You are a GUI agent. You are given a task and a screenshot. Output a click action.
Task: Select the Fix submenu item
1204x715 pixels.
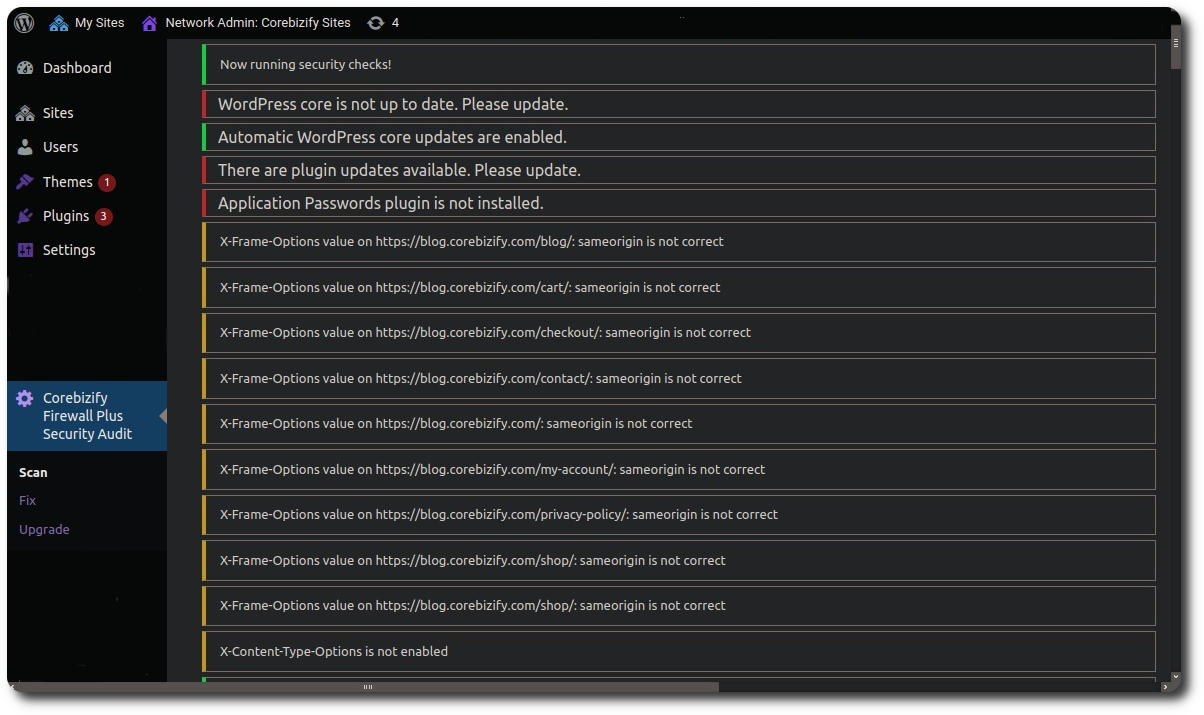[27, 501]
